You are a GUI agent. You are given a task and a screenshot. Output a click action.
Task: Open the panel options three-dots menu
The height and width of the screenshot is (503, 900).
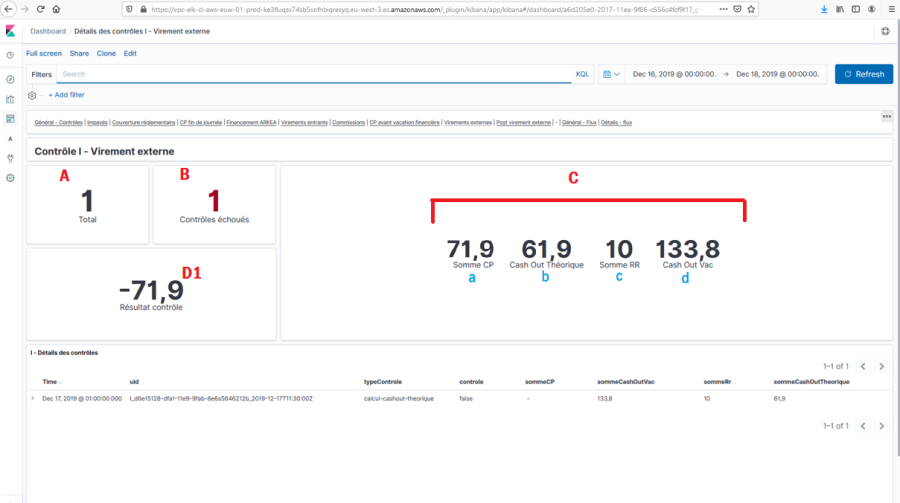886,116
